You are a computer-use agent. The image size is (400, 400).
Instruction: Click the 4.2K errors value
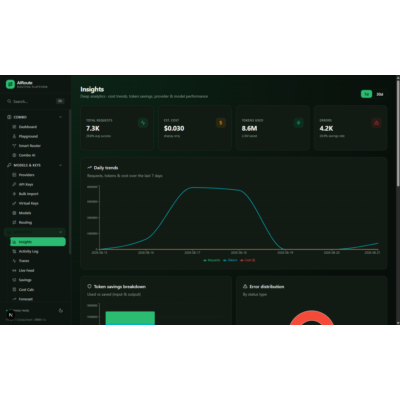(326, 128)
